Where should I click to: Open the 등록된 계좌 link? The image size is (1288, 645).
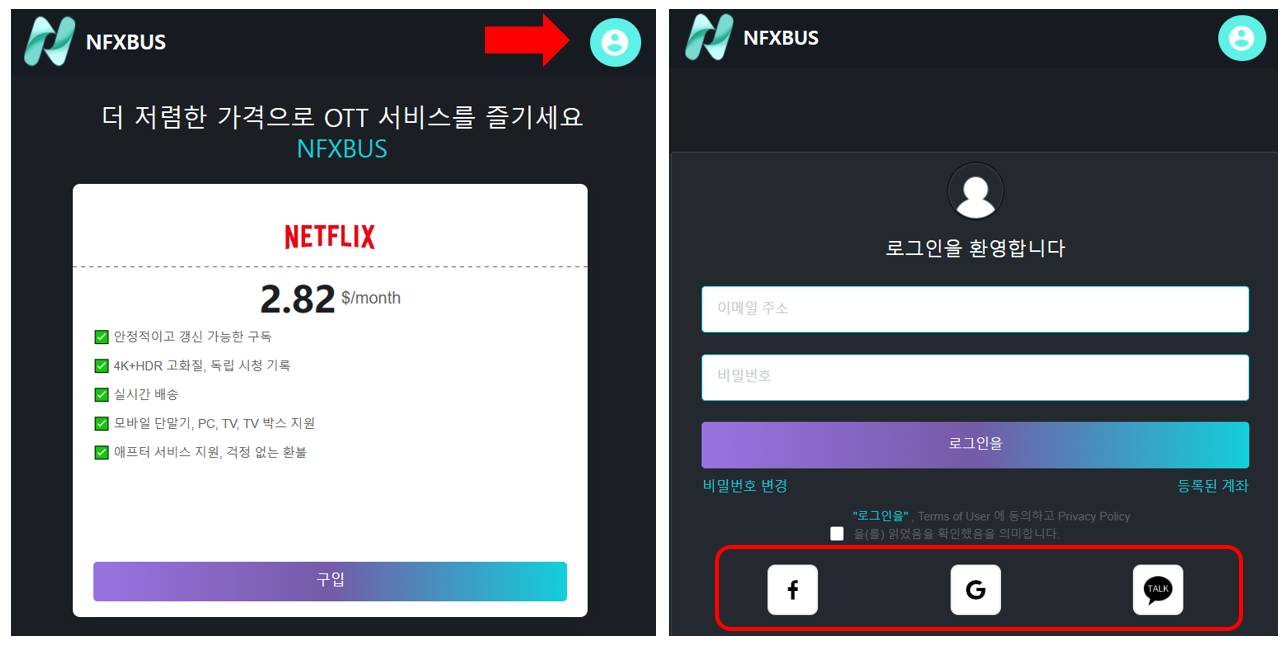click(x=1213, y=486)
